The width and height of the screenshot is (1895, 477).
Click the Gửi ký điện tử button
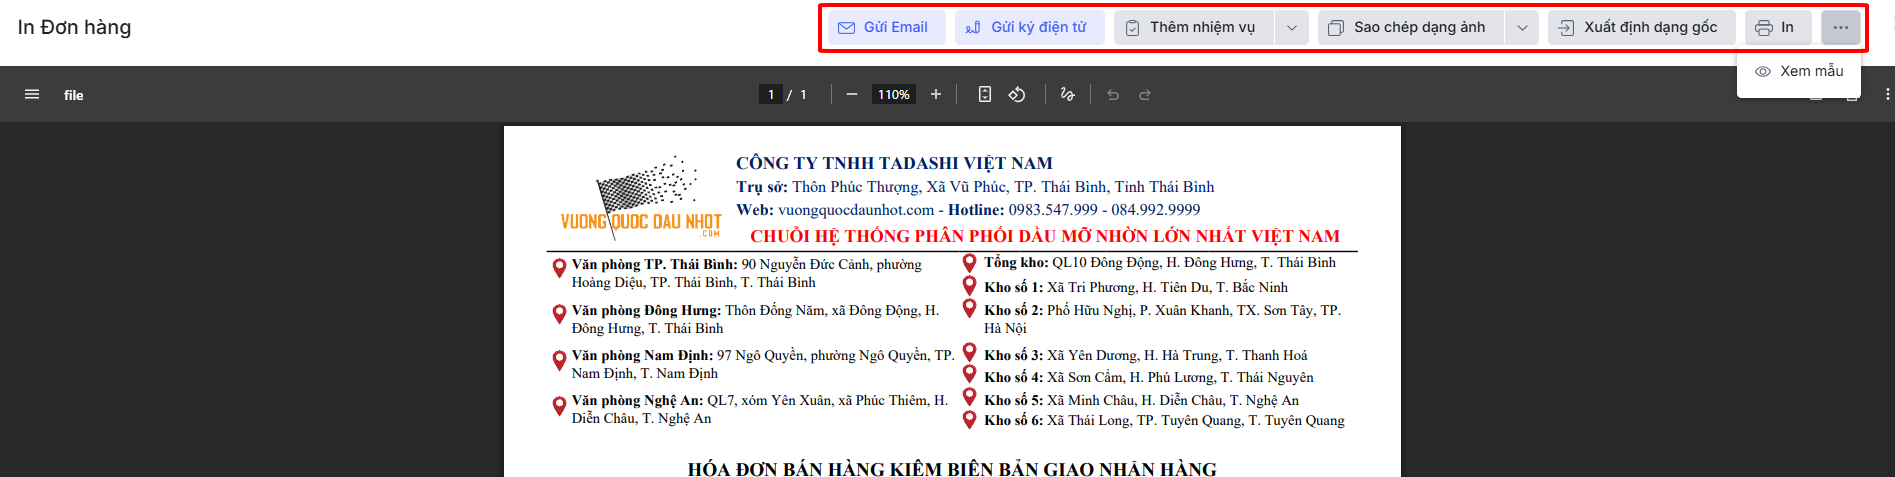[1027, 28]
